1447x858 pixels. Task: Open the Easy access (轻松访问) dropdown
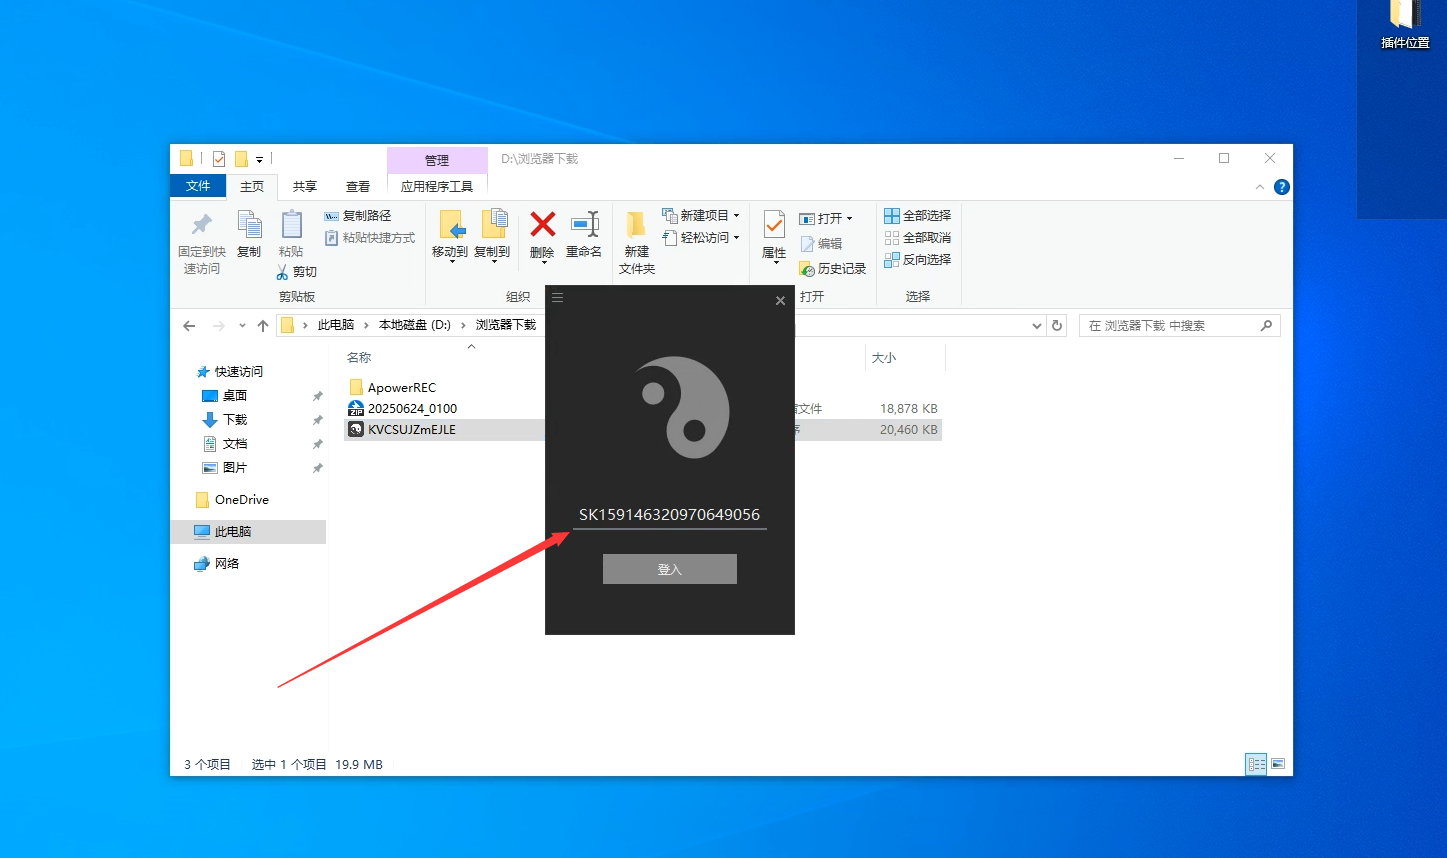(701, 238)
